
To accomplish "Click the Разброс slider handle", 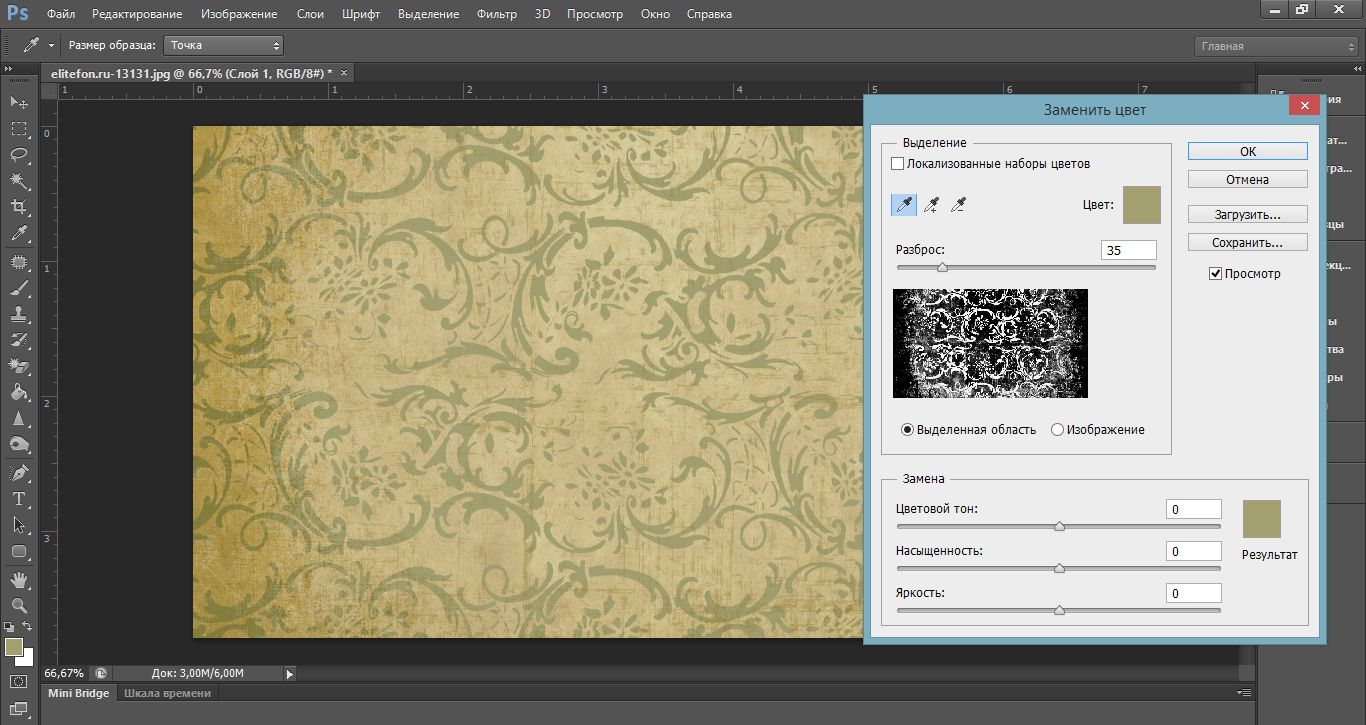I will coord(941,267).
